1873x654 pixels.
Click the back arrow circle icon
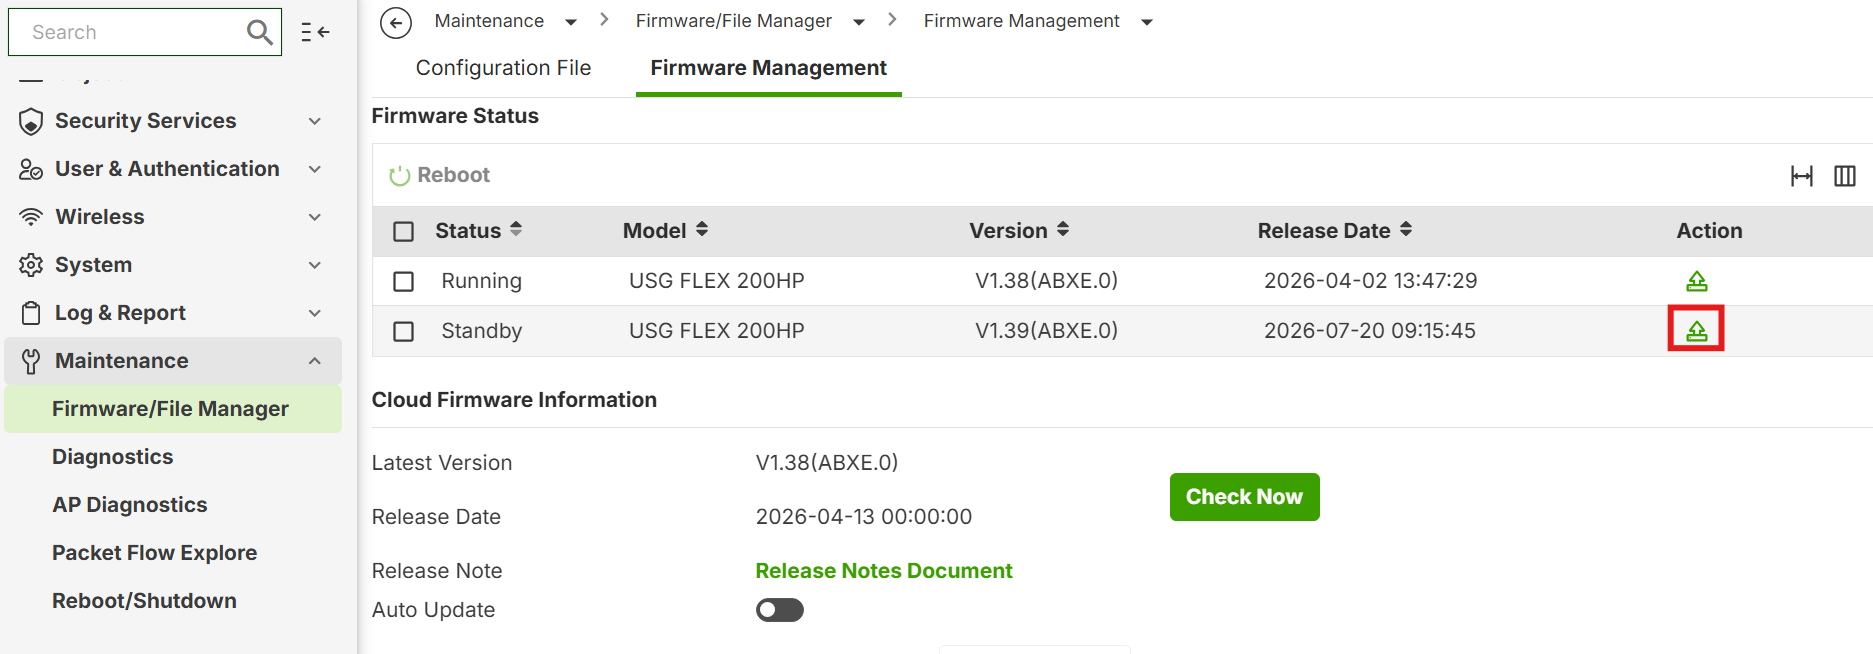[x=396, y=22]
